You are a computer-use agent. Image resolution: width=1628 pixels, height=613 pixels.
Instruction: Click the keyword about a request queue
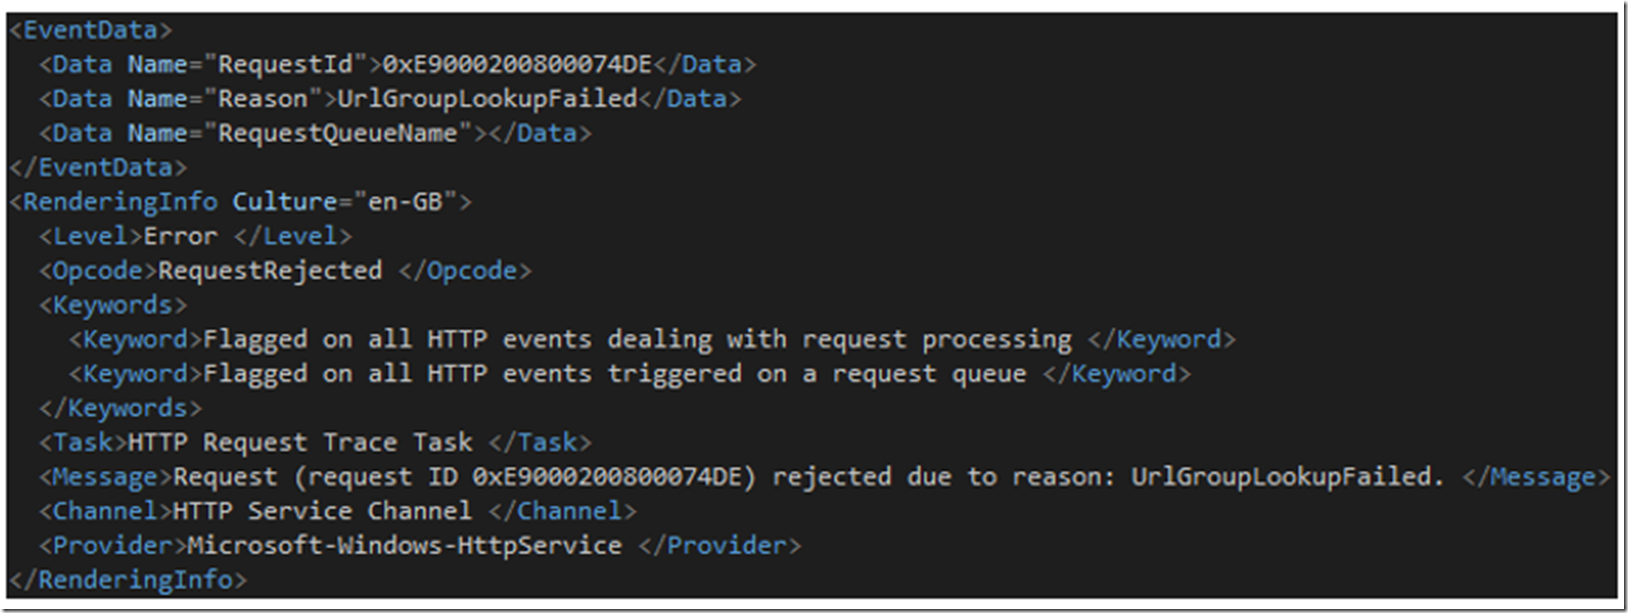pos(615,374)
